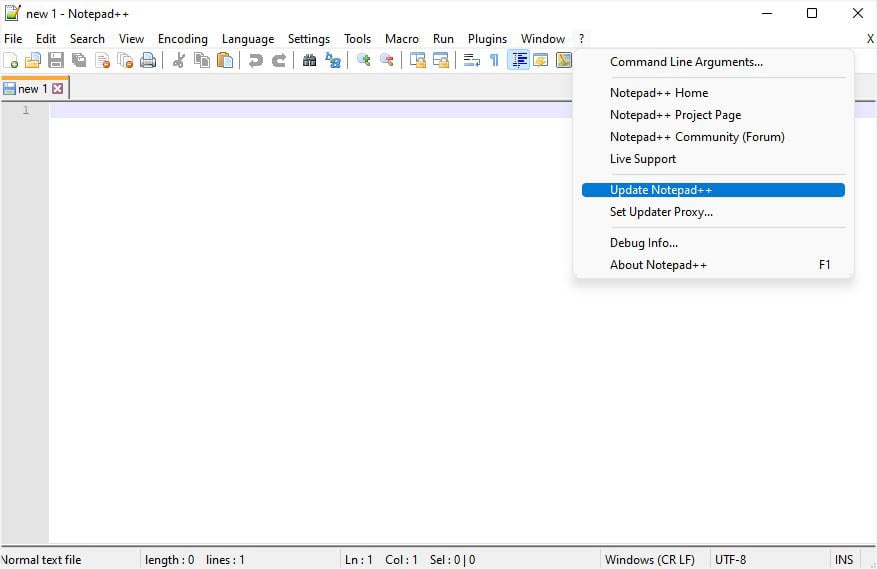The width and height of the screenshot is (877, 569).
Task: Open the Macro menu
Action: coord(402,39)
